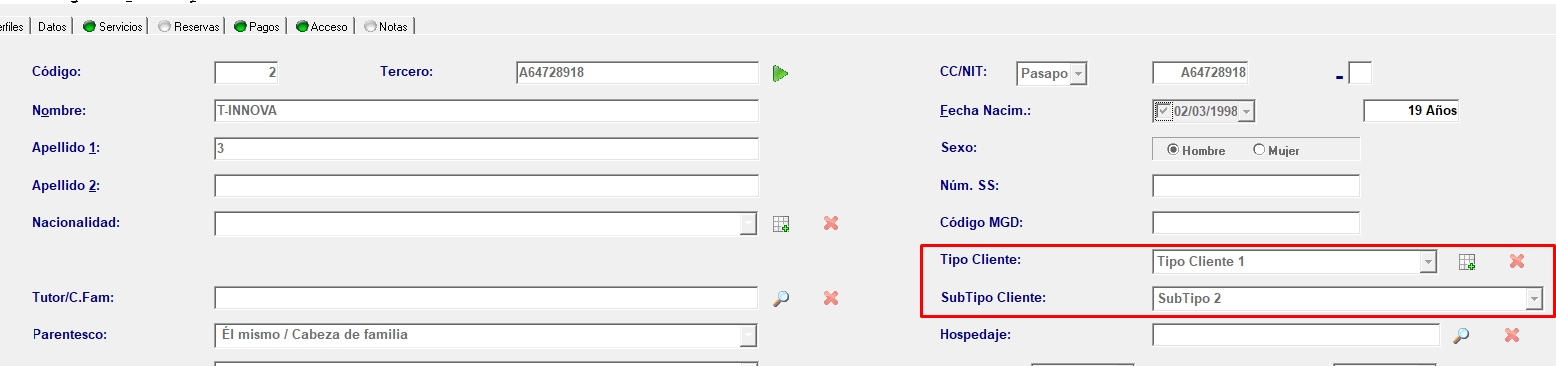Open the Tipo Cliente dropdown arrow
The width and height of the screenshot is (1556, 366).
1428,262
